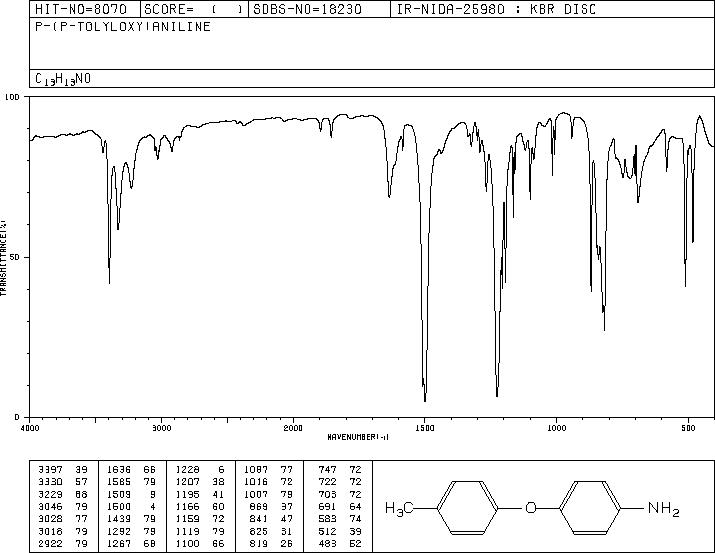Screen dimensions: 715x553
Task: Click the y-axis value 50
Action: click(x=15, y=257)
